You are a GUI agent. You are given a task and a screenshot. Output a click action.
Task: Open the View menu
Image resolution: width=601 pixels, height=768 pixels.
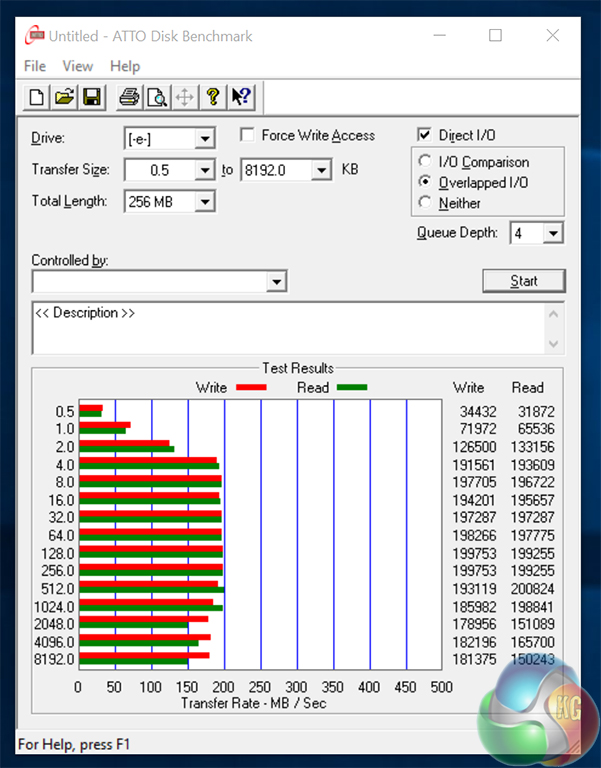(x=77, y=66)
